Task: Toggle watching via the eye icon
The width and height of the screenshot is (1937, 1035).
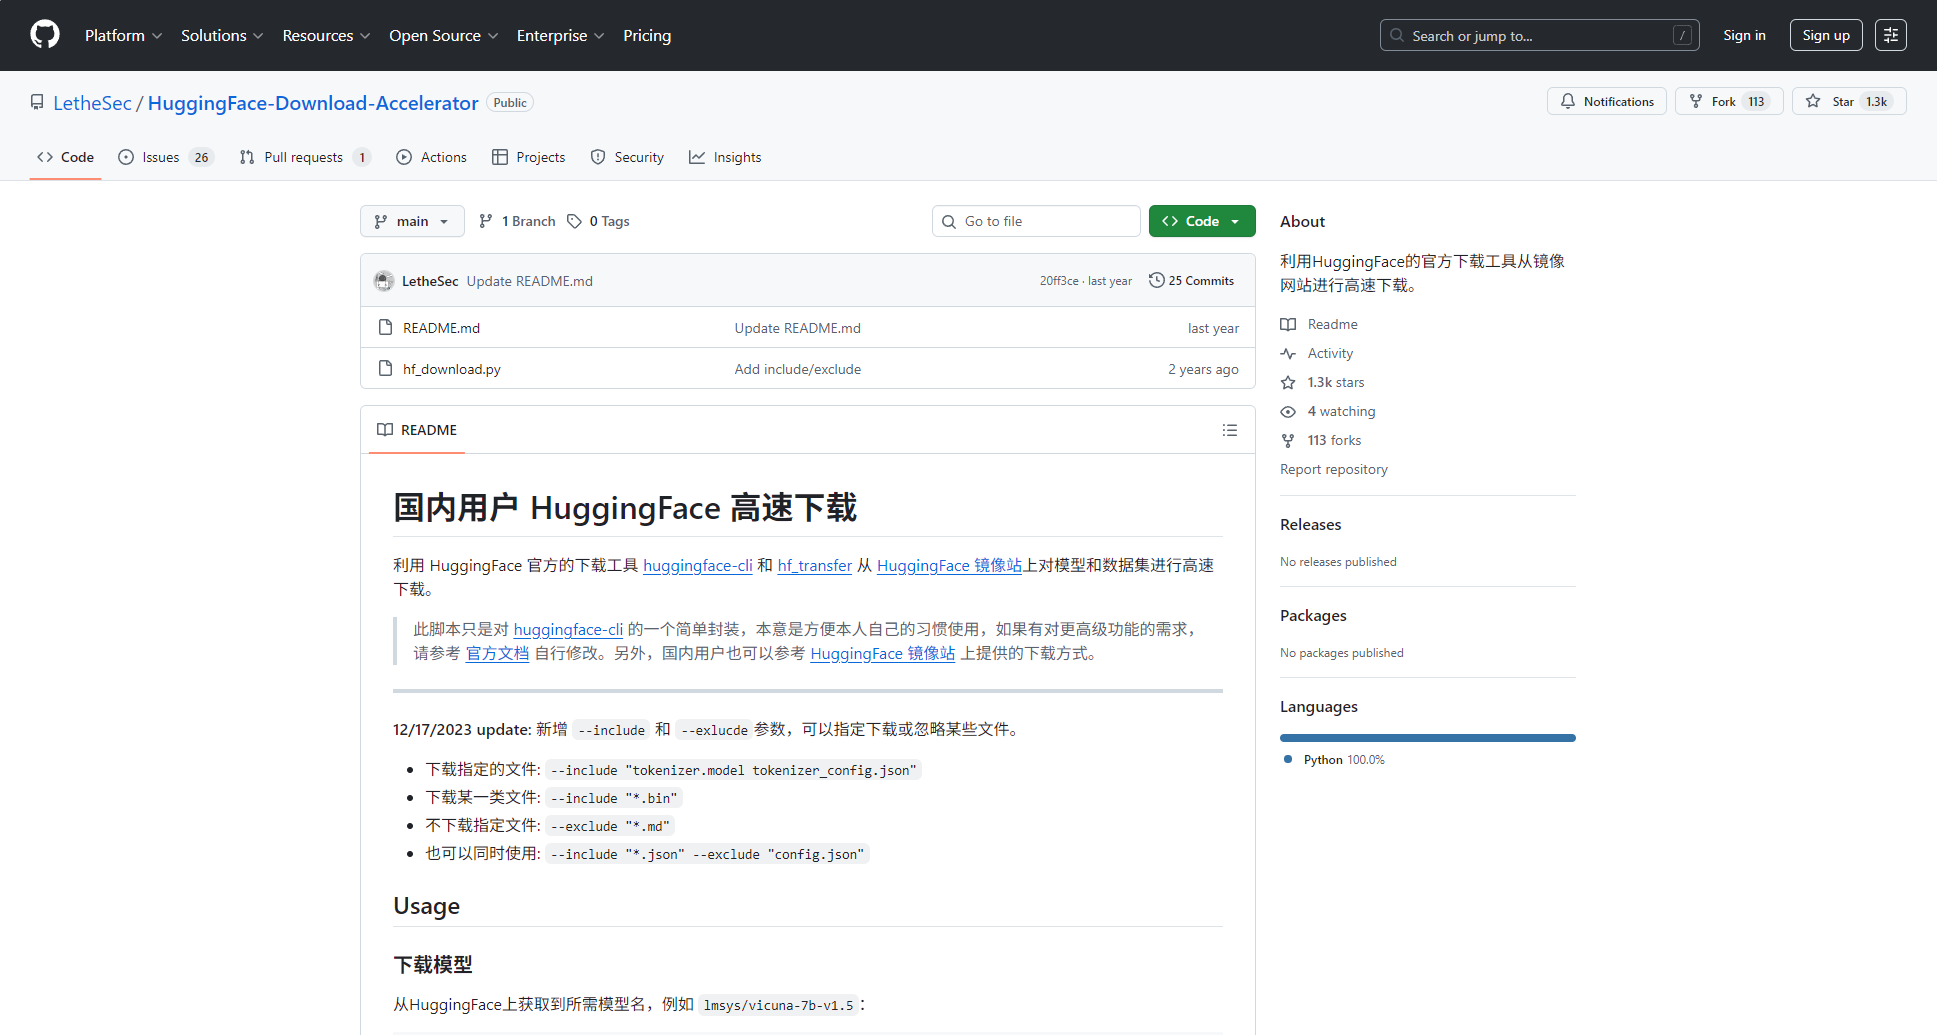Action: click(x=1288, y=411)
